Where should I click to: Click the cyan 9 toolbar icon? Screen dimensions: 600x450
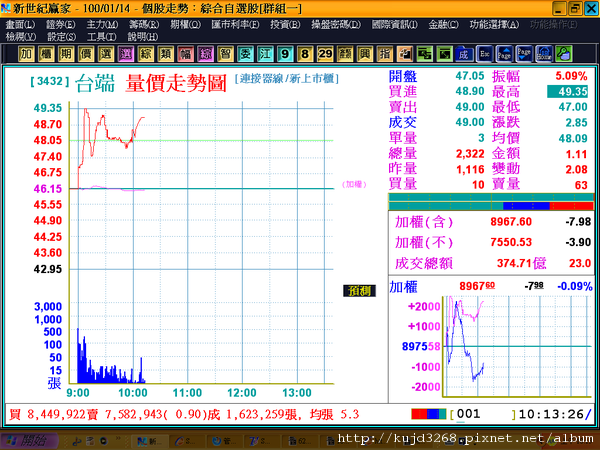(285, 54)
